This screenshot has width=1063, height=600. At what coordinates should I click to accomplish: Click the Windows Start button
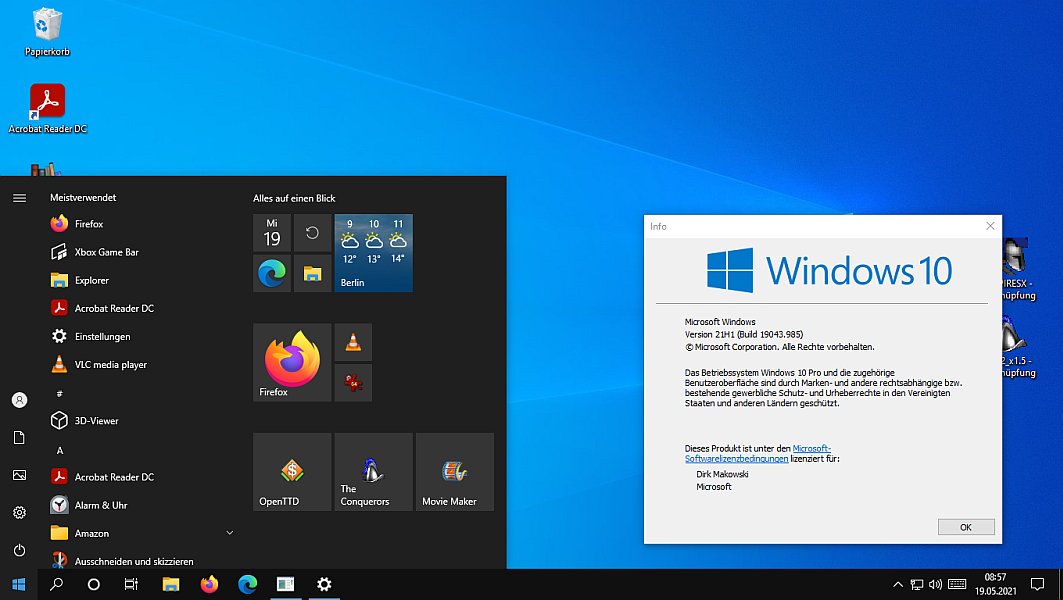(x=19, y=584)
